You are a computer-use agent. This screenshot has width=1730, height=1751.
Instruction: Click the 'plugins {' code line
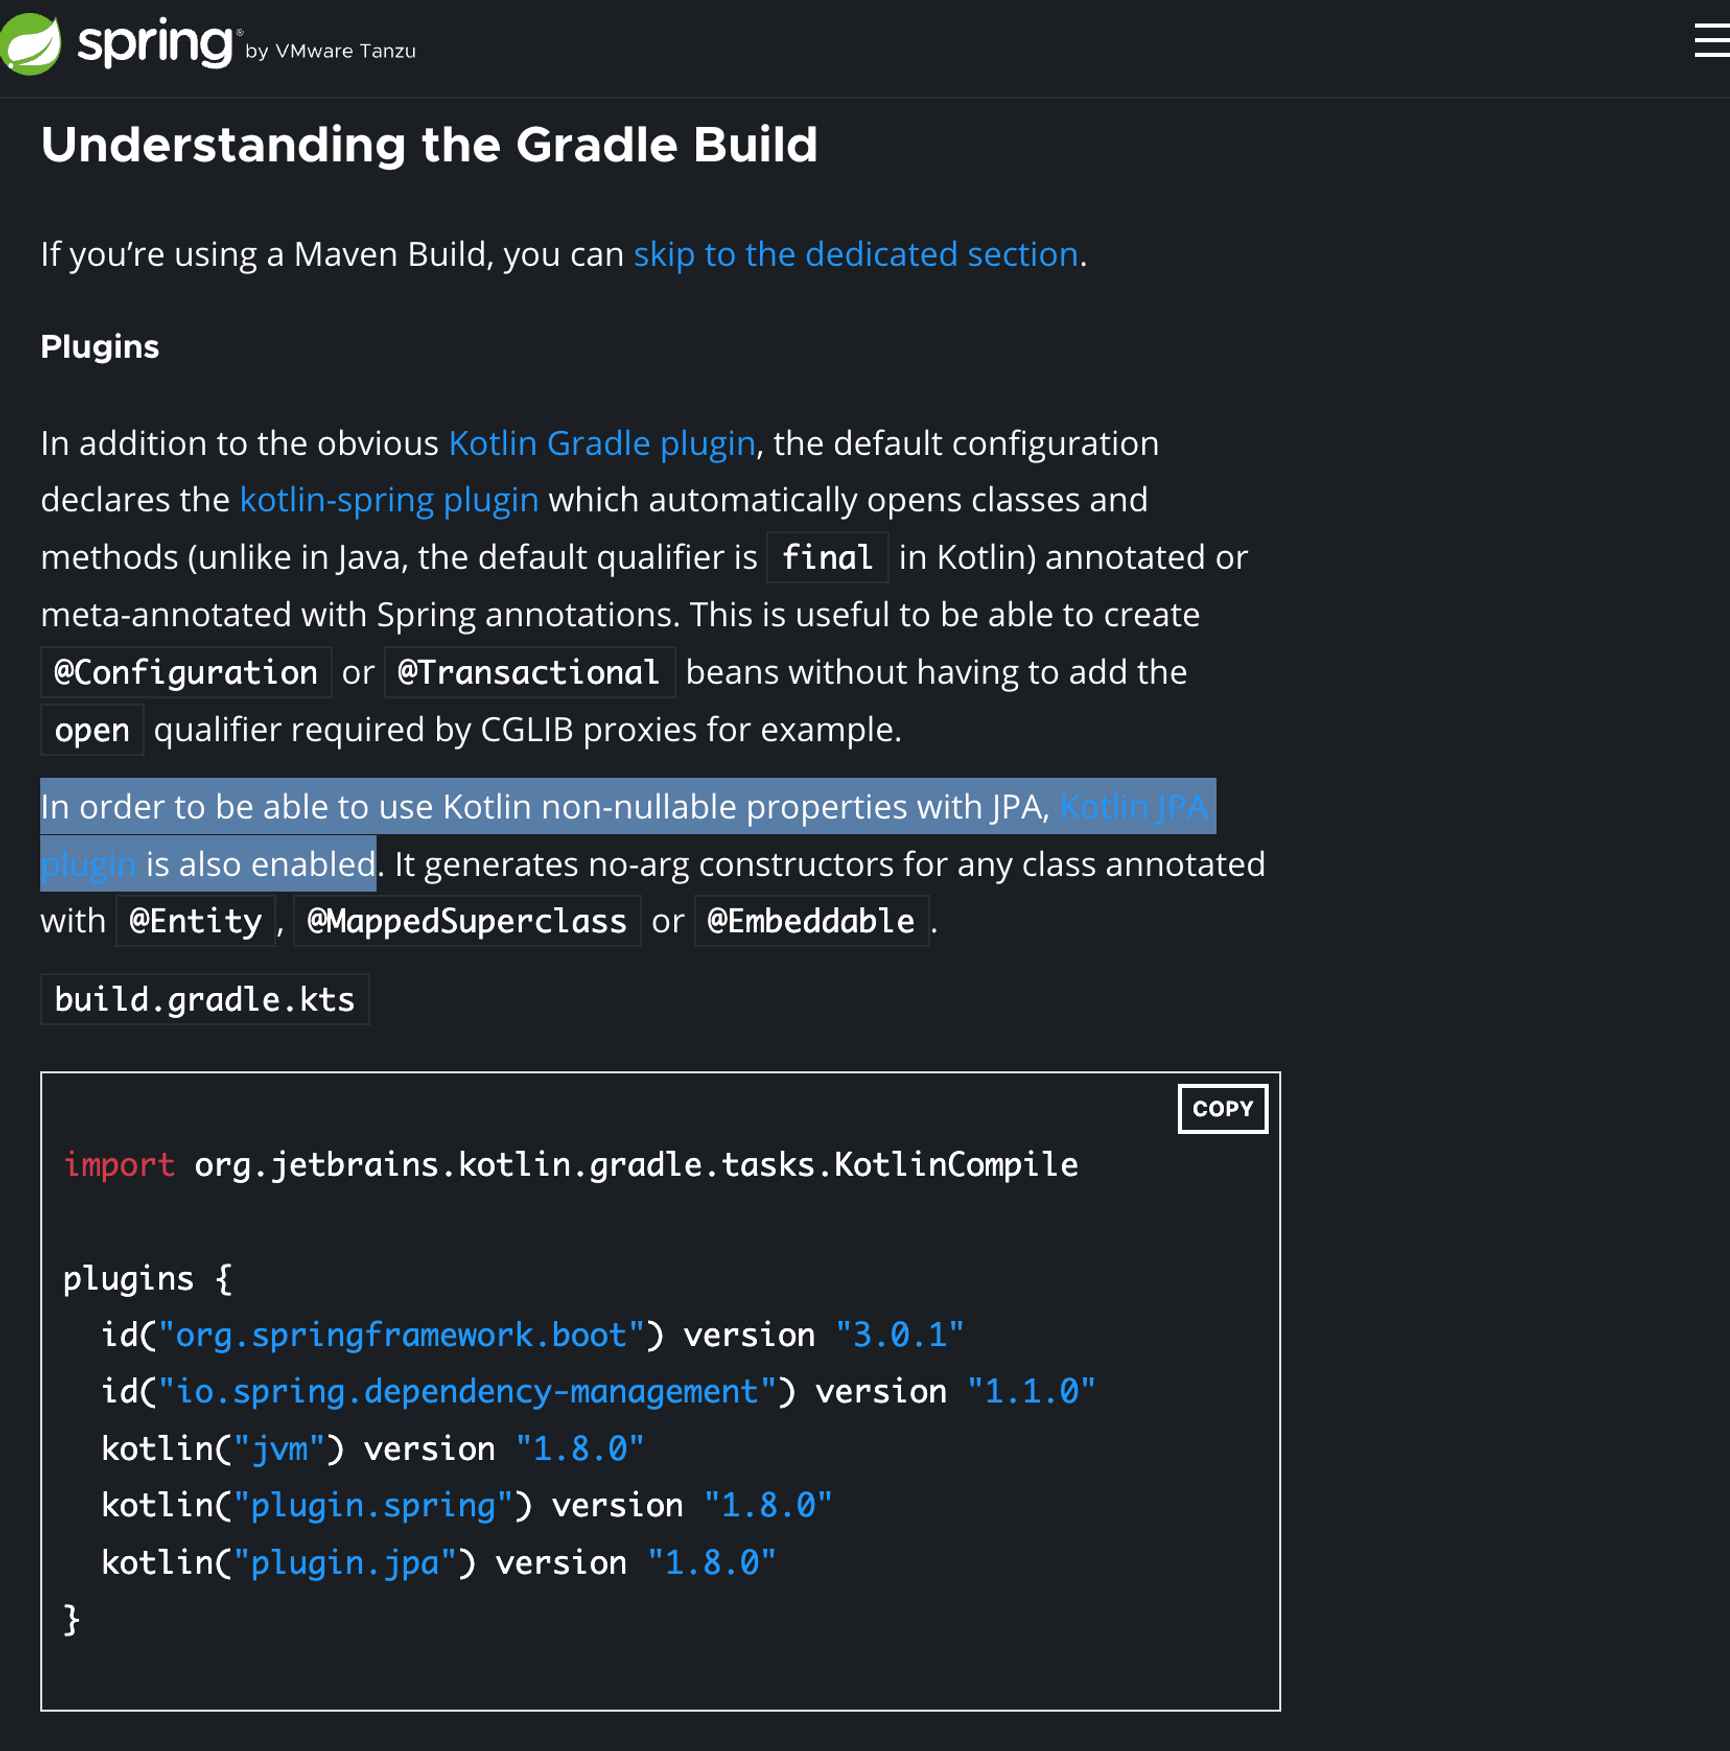click(x=148, y=1279)
